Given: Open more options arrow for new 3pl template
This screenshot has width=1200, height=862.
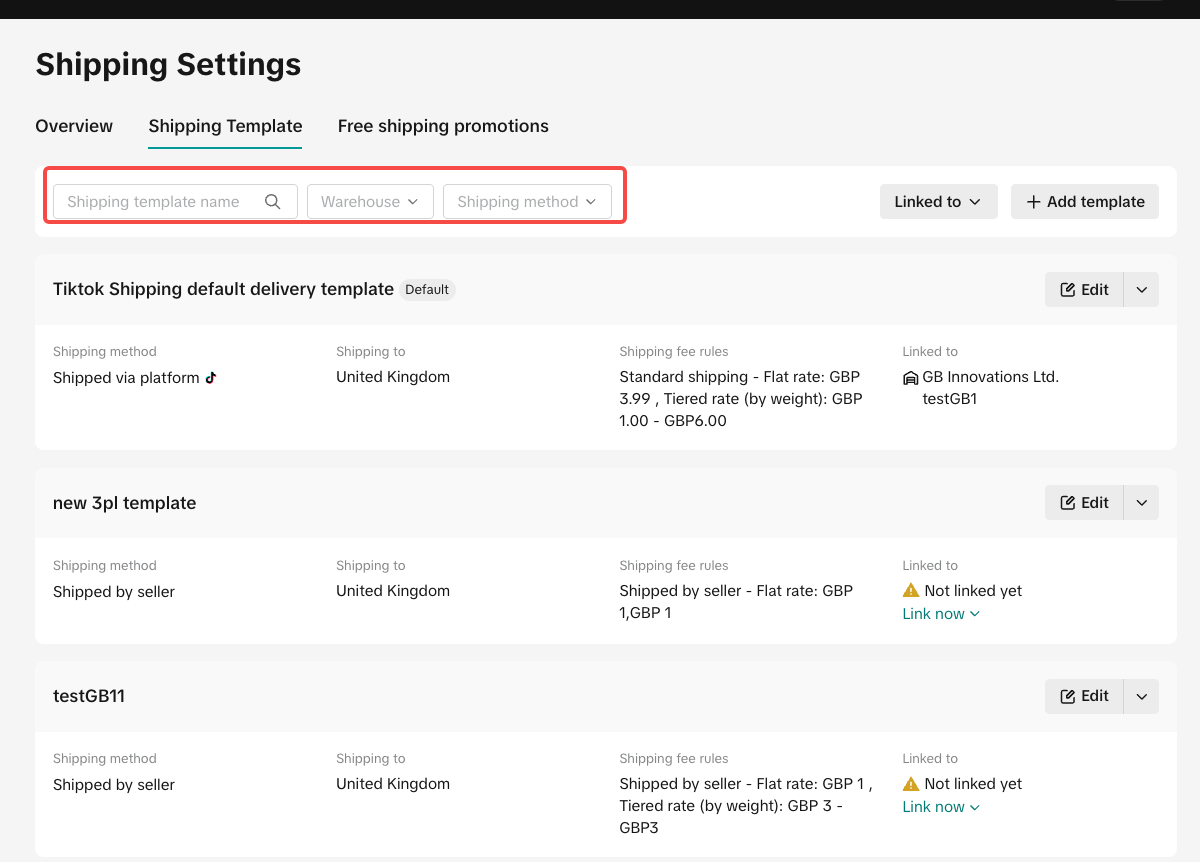Looking at the screenshot, I should pyautogui.click(x=1141, y=503).
